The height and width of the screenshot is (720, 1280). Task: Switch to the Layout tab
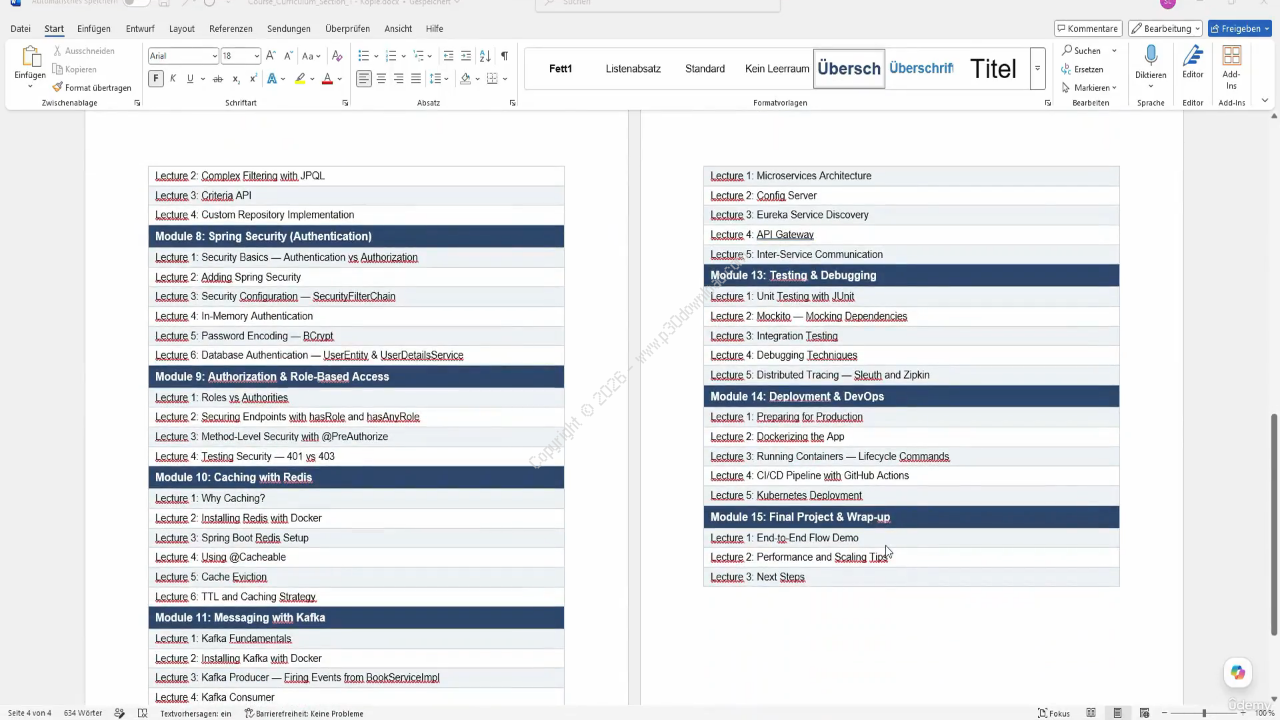[x=182, y=29]
